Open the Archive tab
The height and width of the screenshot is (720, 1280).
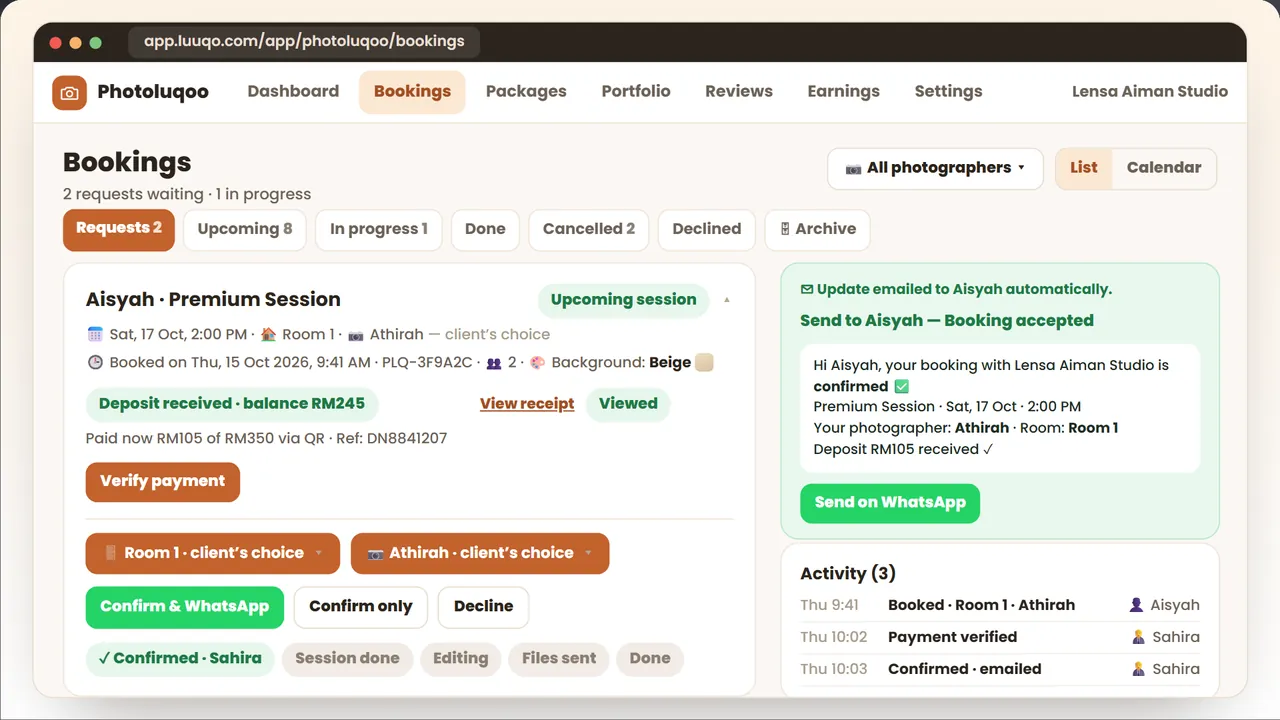tap(817, 229)
